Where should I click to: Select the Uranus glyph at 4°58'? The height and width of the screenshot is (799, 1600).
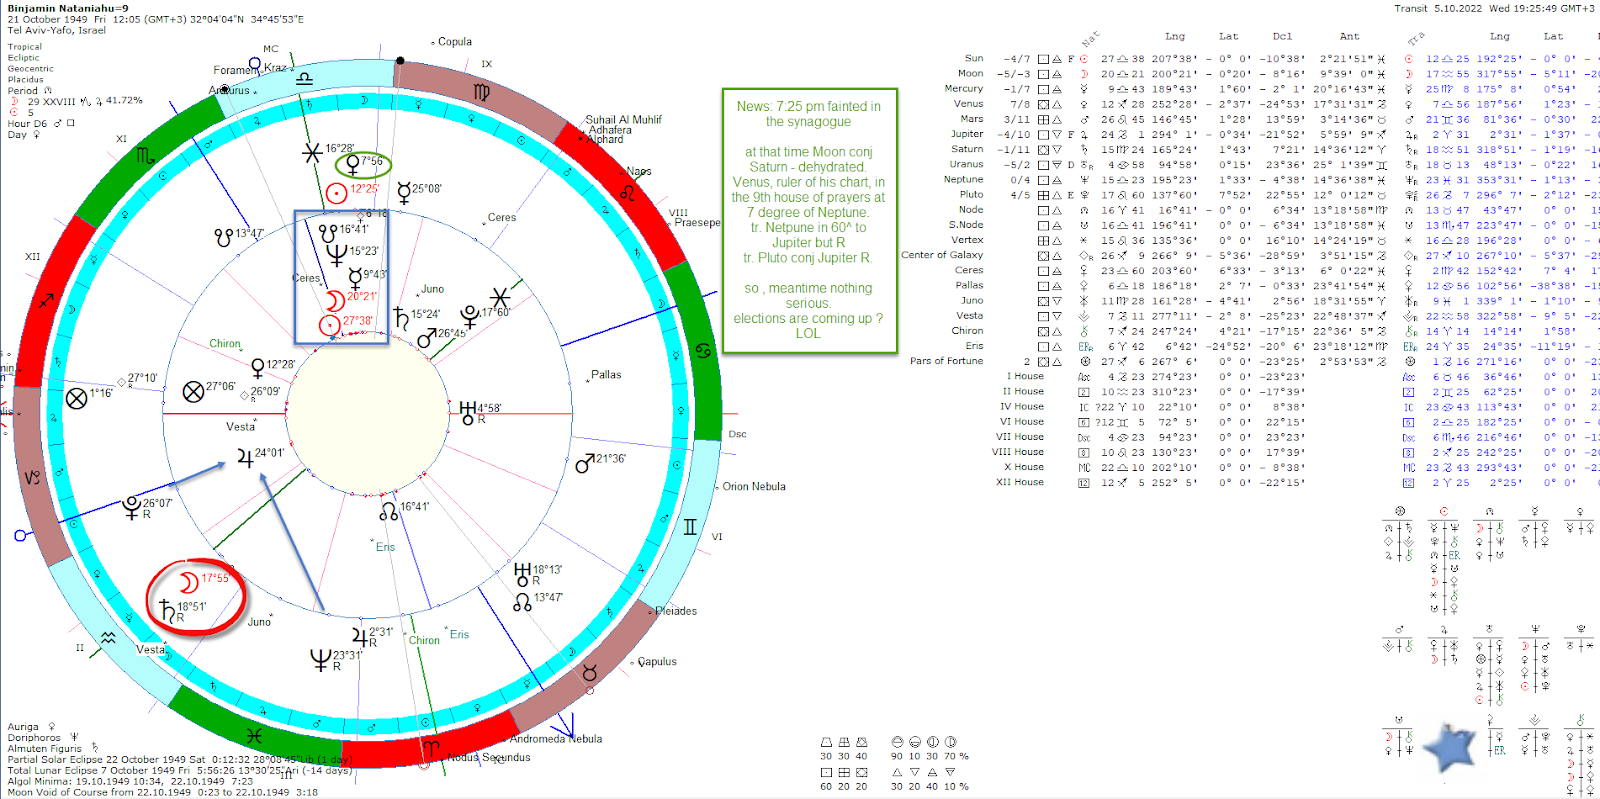click(x=467, y=412)
